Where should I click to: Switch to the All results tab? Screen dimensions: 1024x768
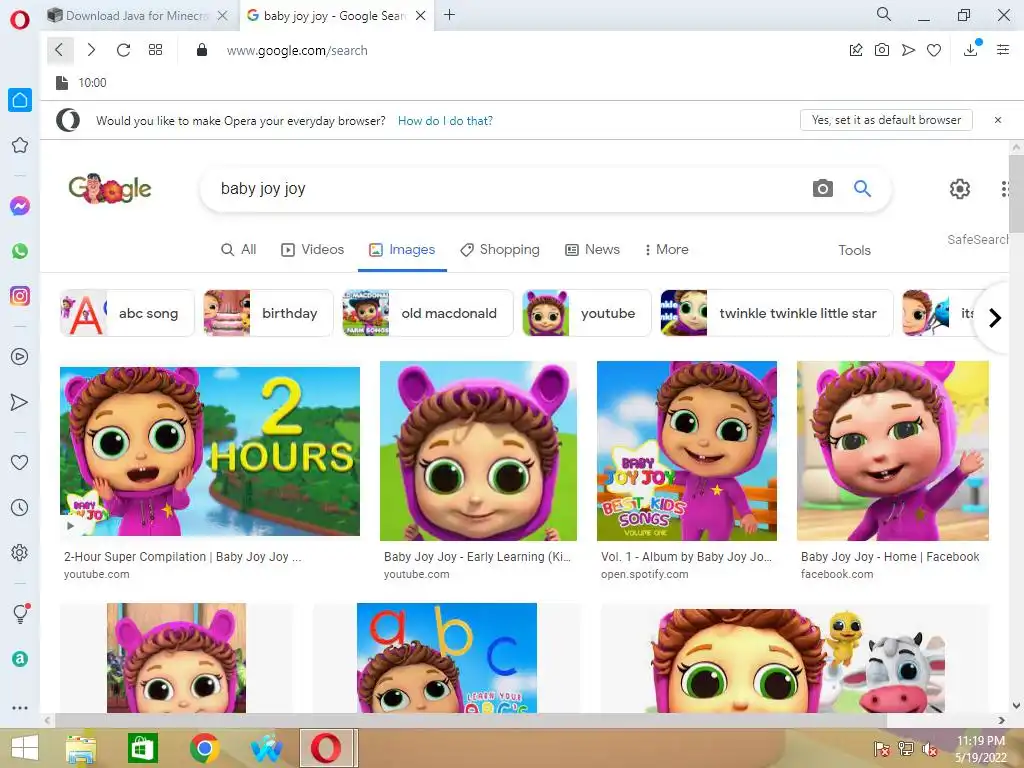pyautogui.click(x=238, y=249)
